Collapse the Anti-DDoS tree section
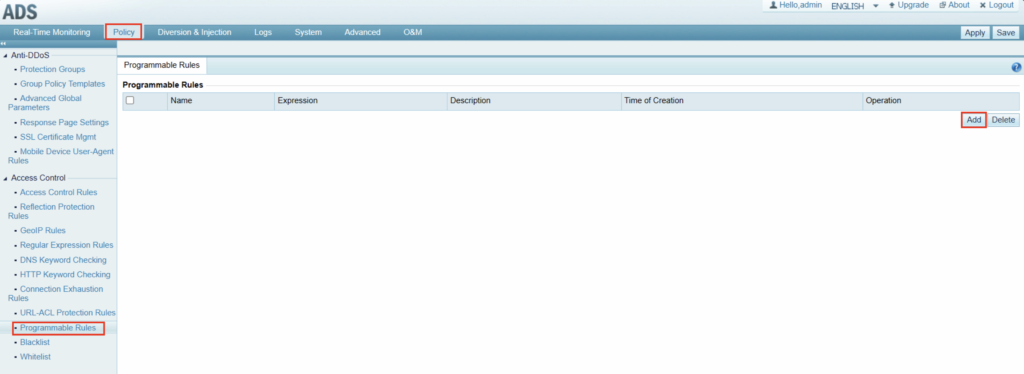 coord(5,55)
